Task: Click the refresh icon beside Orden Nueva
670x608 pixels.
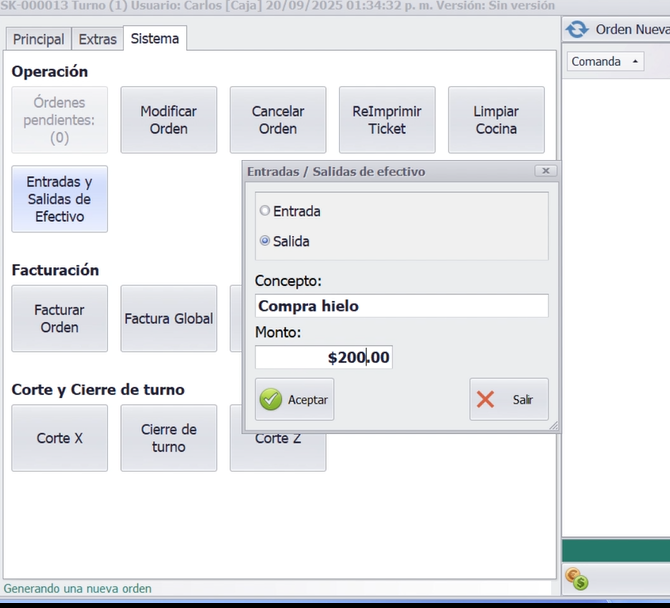Action: coord(577,29)
